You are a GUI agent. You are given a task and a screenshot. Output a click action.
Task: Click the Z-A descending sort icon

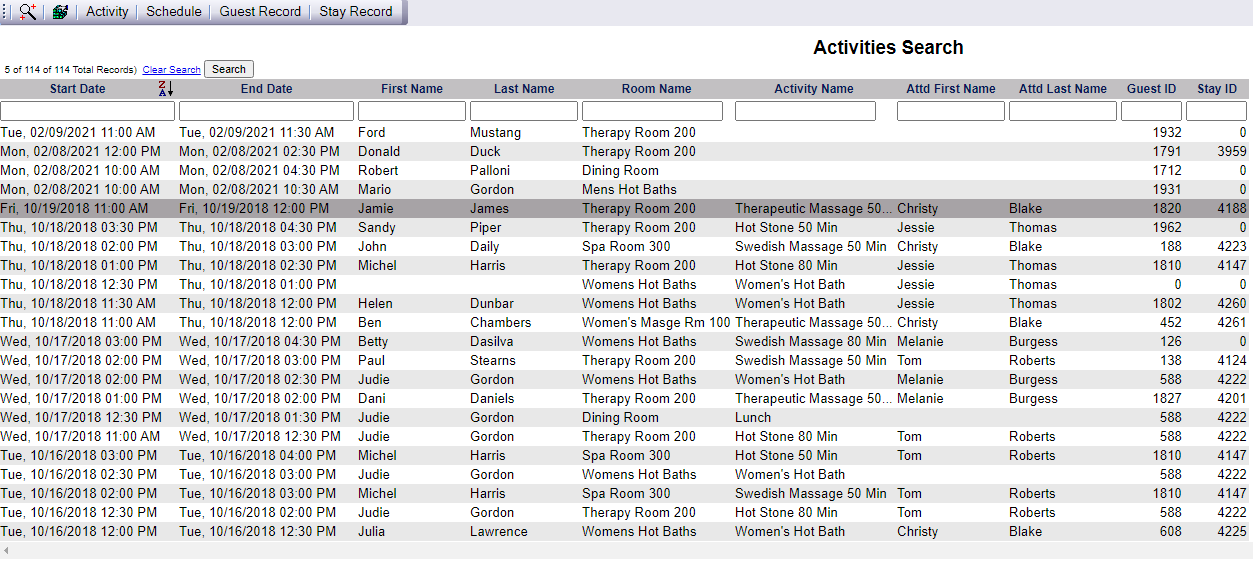[x=166, y=89]
